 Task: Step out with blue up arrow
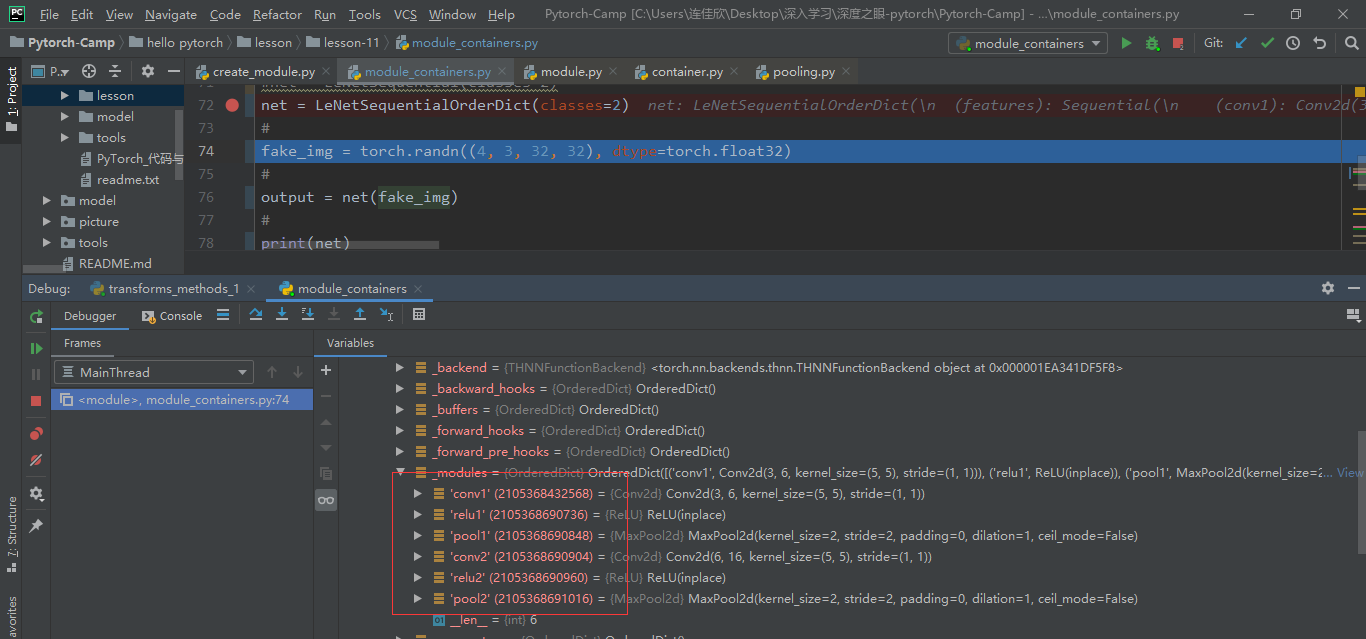click(360, 314)
